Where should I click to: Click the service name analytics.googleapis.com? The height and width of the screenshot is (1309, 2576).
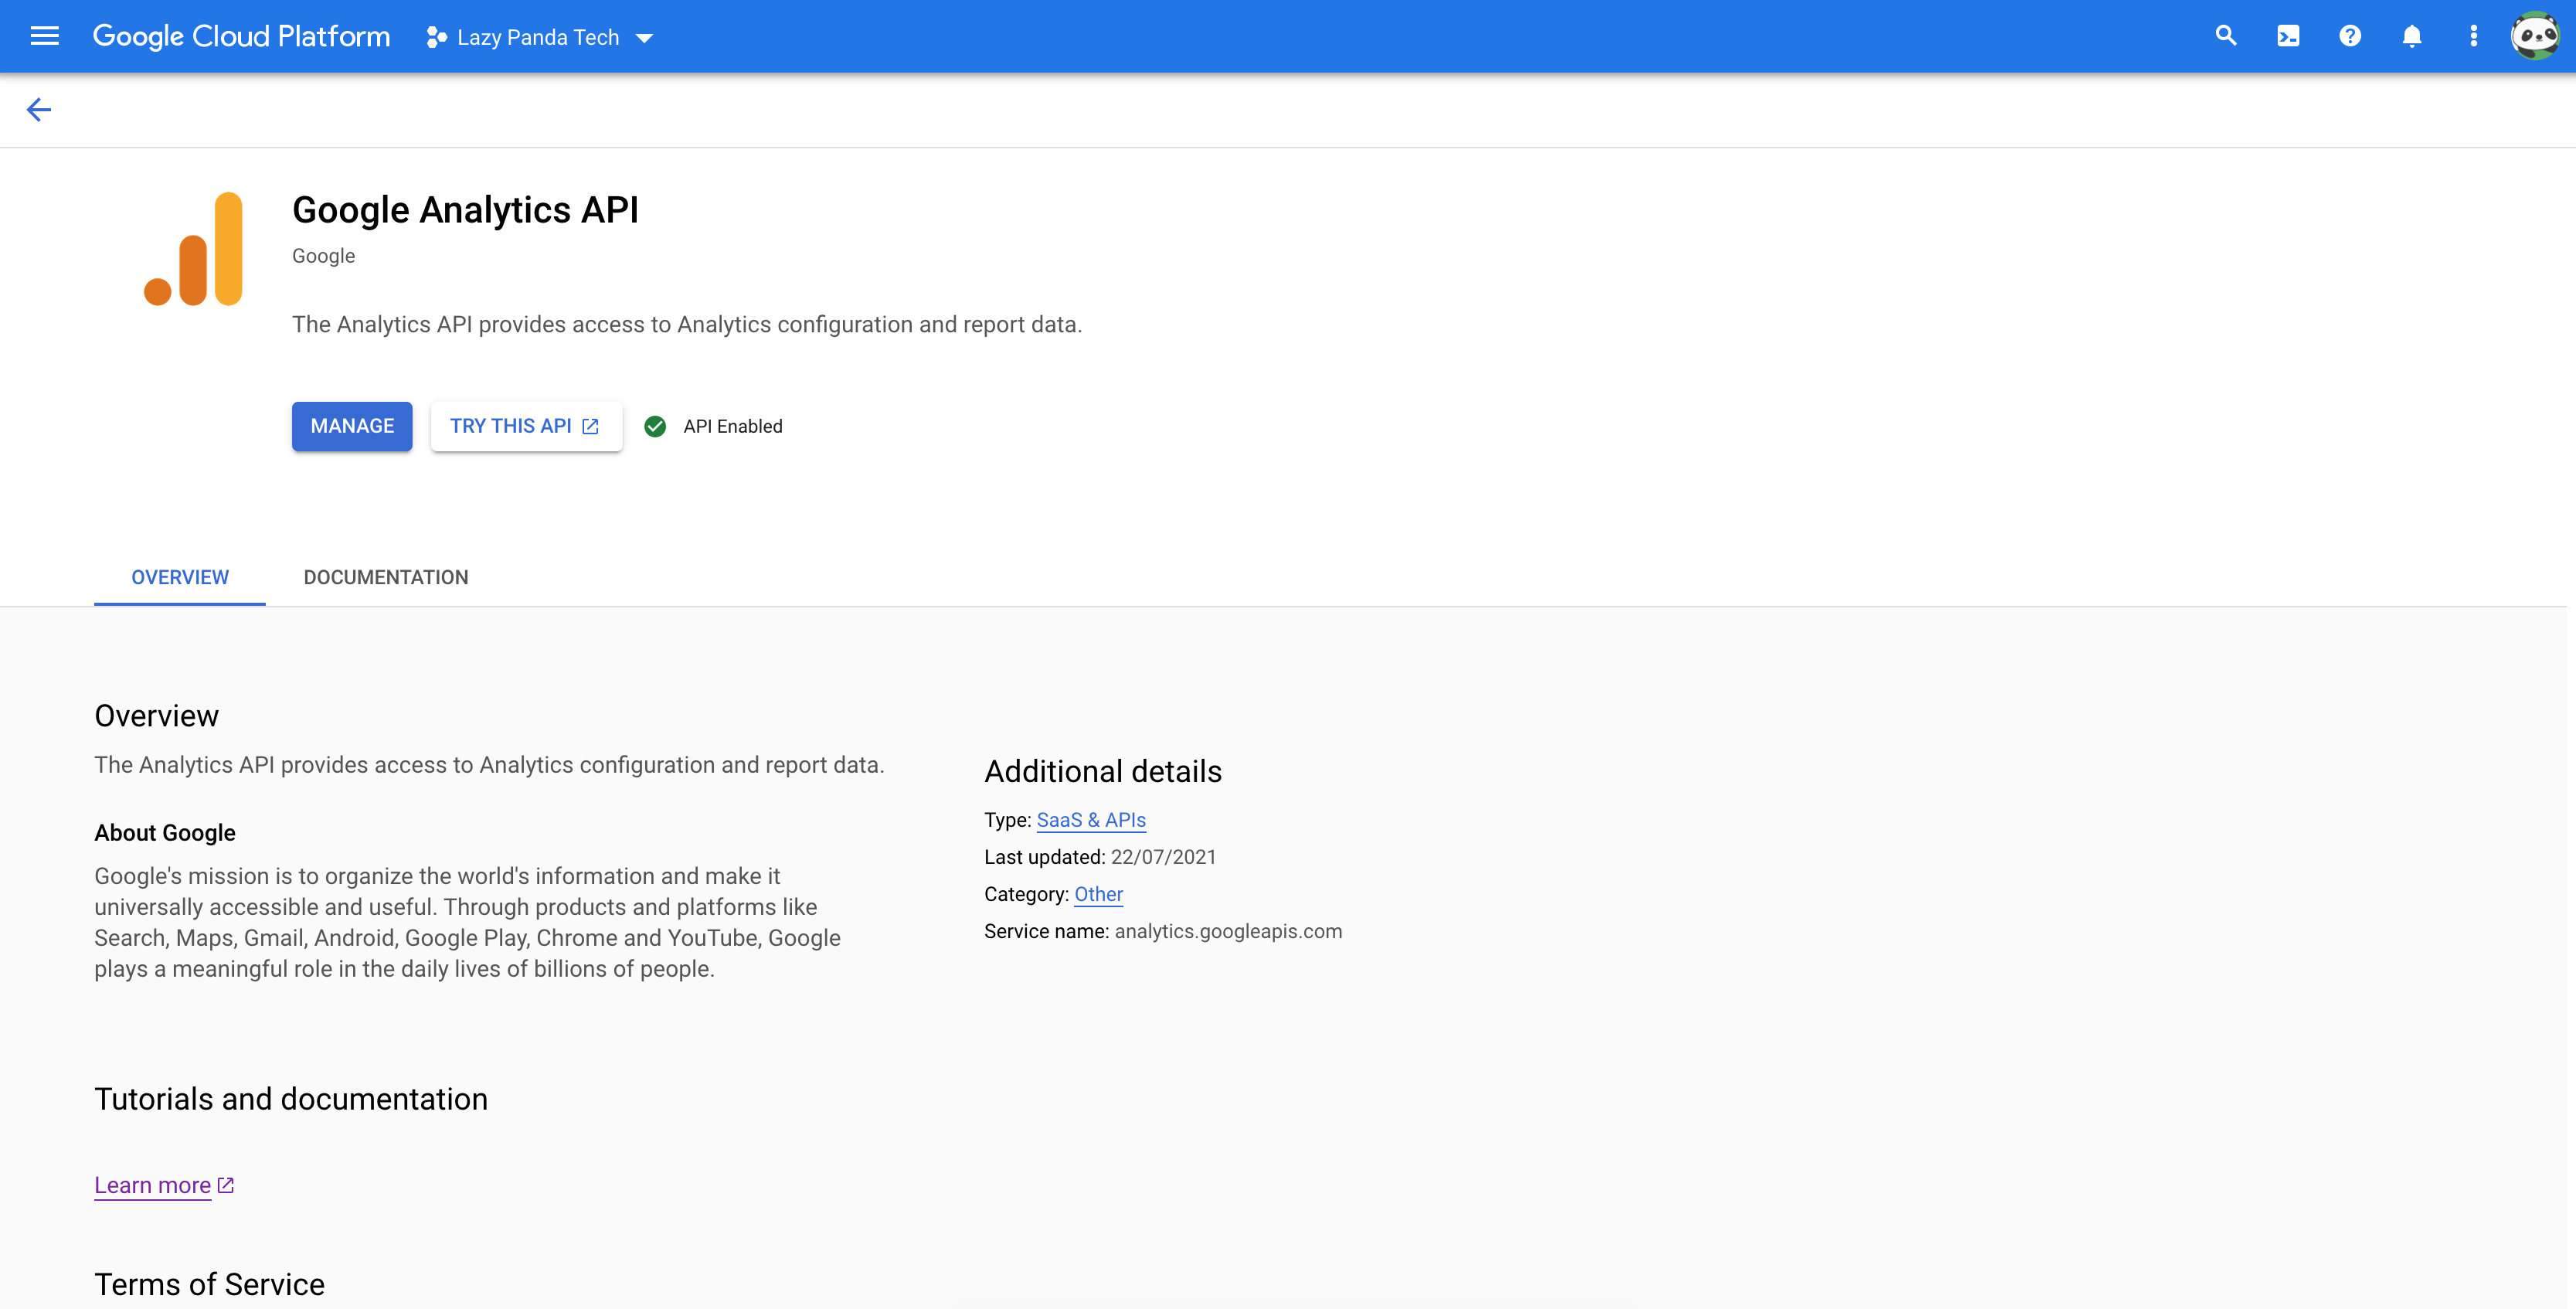click(x=1228, y=931)
